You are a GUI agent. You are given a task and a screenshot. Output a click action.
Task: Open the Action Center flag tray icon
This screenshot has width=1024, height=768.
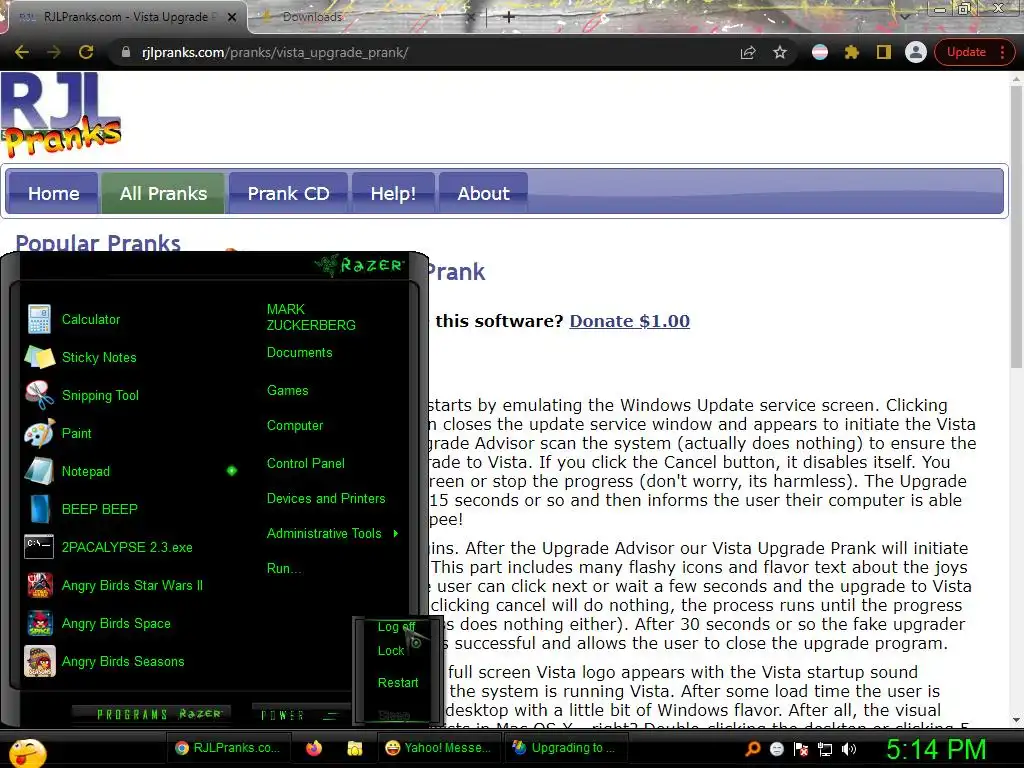(x=801, y=749)
